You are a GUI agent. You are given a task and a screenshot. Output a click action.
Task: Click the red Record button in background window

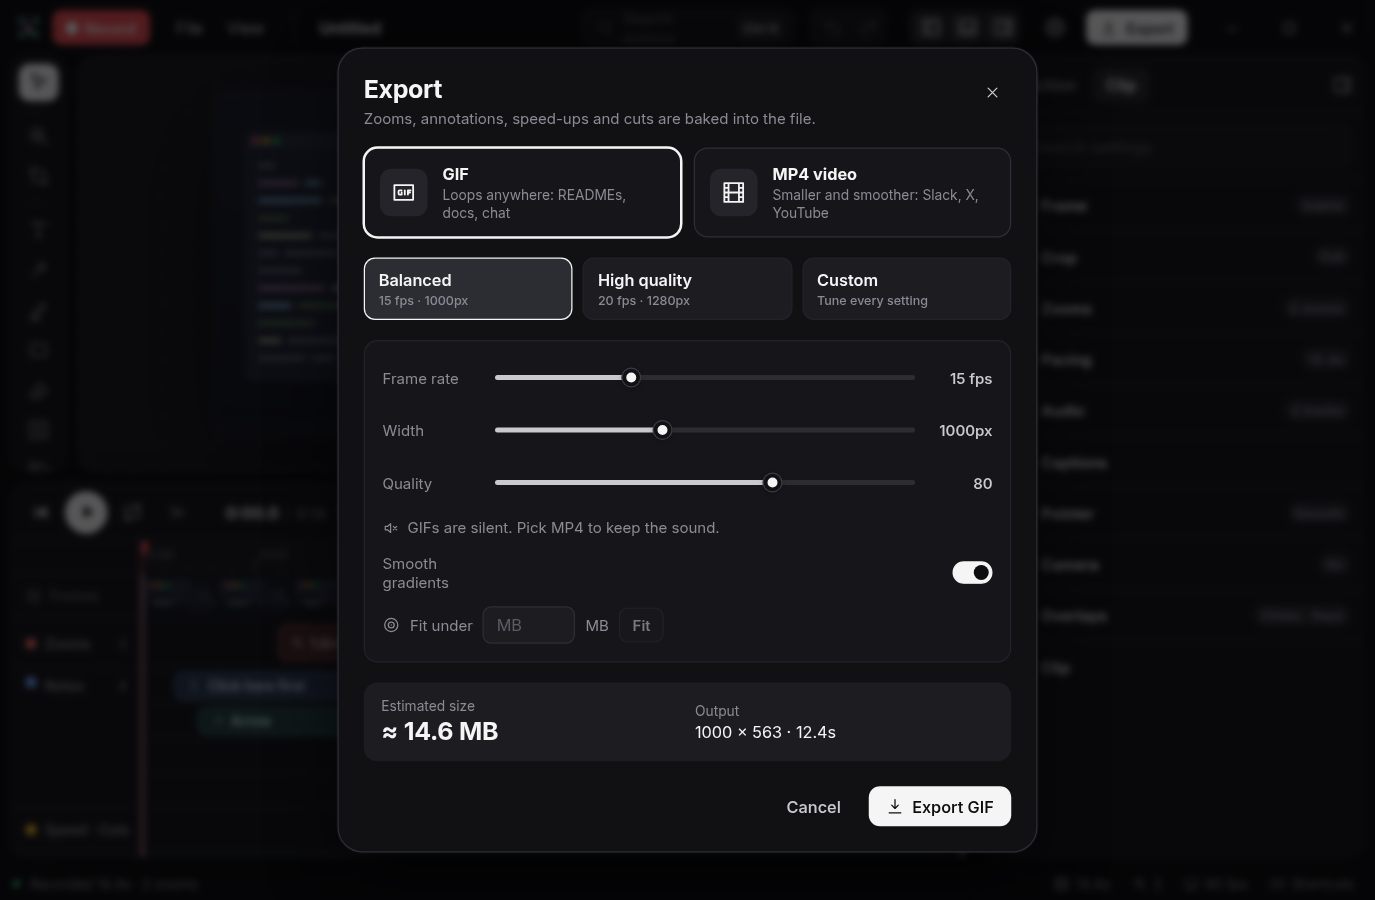pos(102,28)
